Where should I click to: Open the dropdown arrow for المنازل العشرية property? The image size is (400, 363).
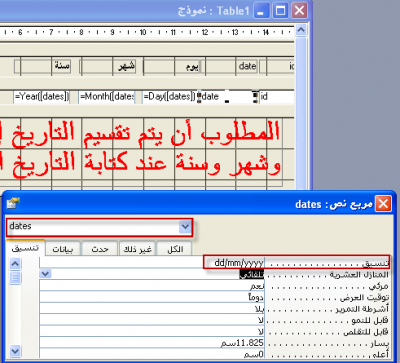click(x=45, y=274)
